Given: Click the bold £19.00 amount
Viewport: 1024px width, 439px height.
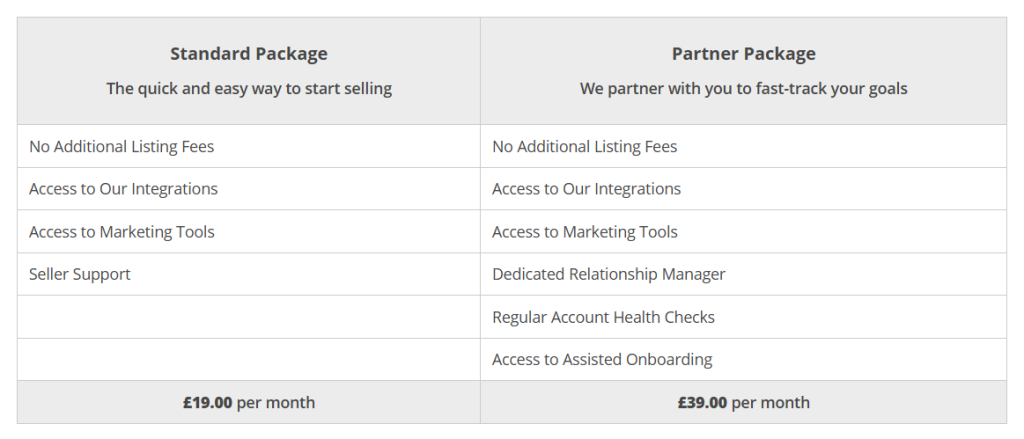Looking at the screenshot, I should pos(208,402).
